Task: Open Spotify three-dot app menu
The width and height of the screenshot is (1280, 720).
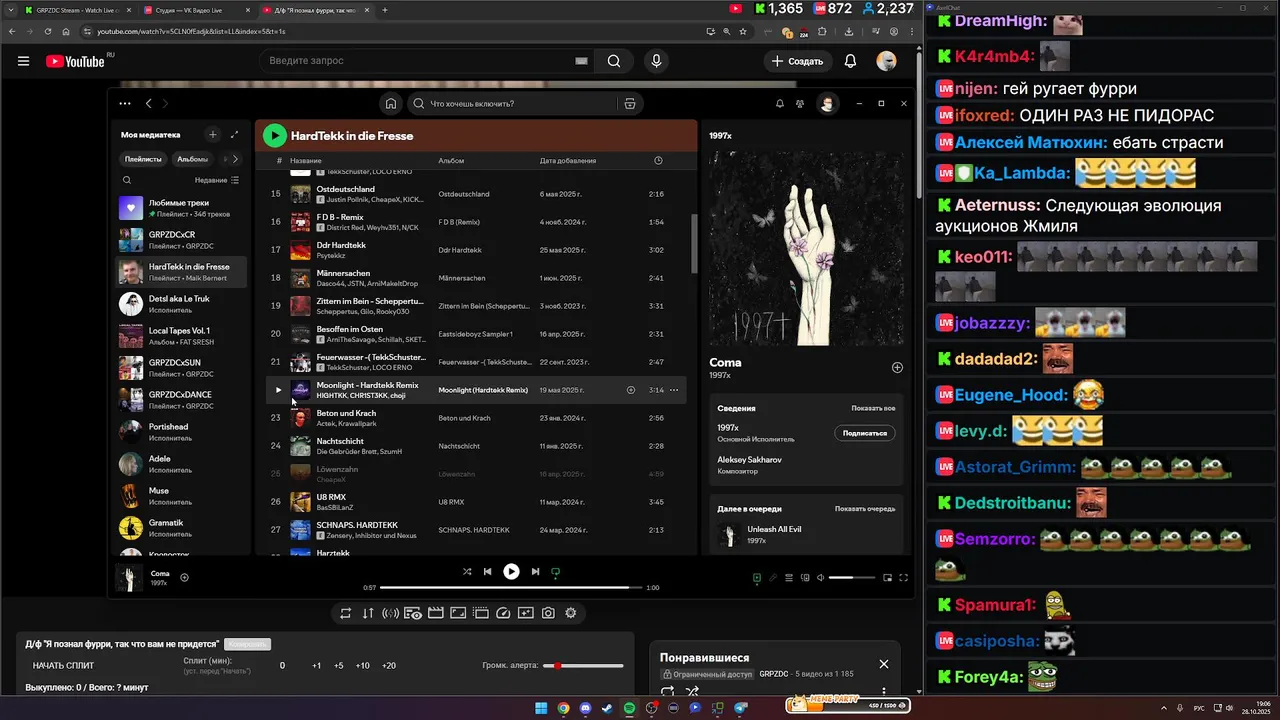Action: pyautogui.click(x=125, y=103)
